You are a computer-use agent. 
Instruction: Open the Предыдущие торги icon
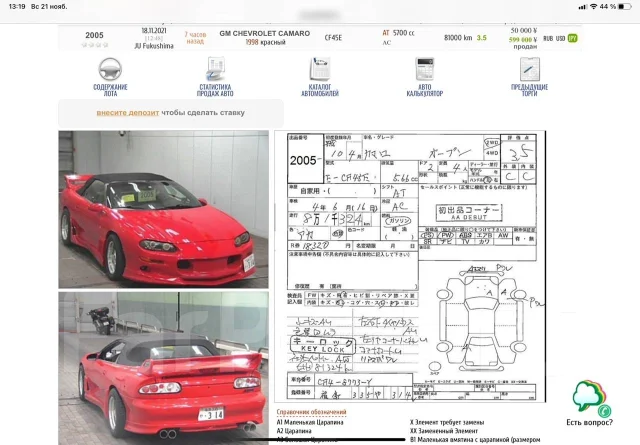coord(530,69)
